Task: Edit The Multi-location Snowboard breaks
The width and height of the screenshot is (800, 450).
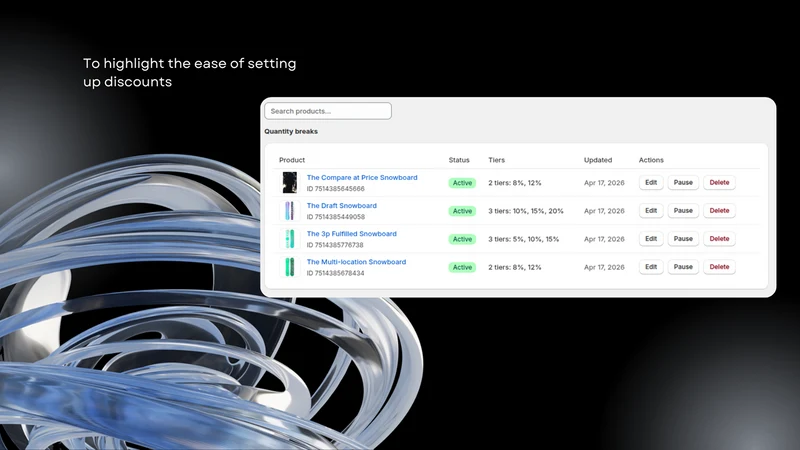Action: (x=651, y=267)
